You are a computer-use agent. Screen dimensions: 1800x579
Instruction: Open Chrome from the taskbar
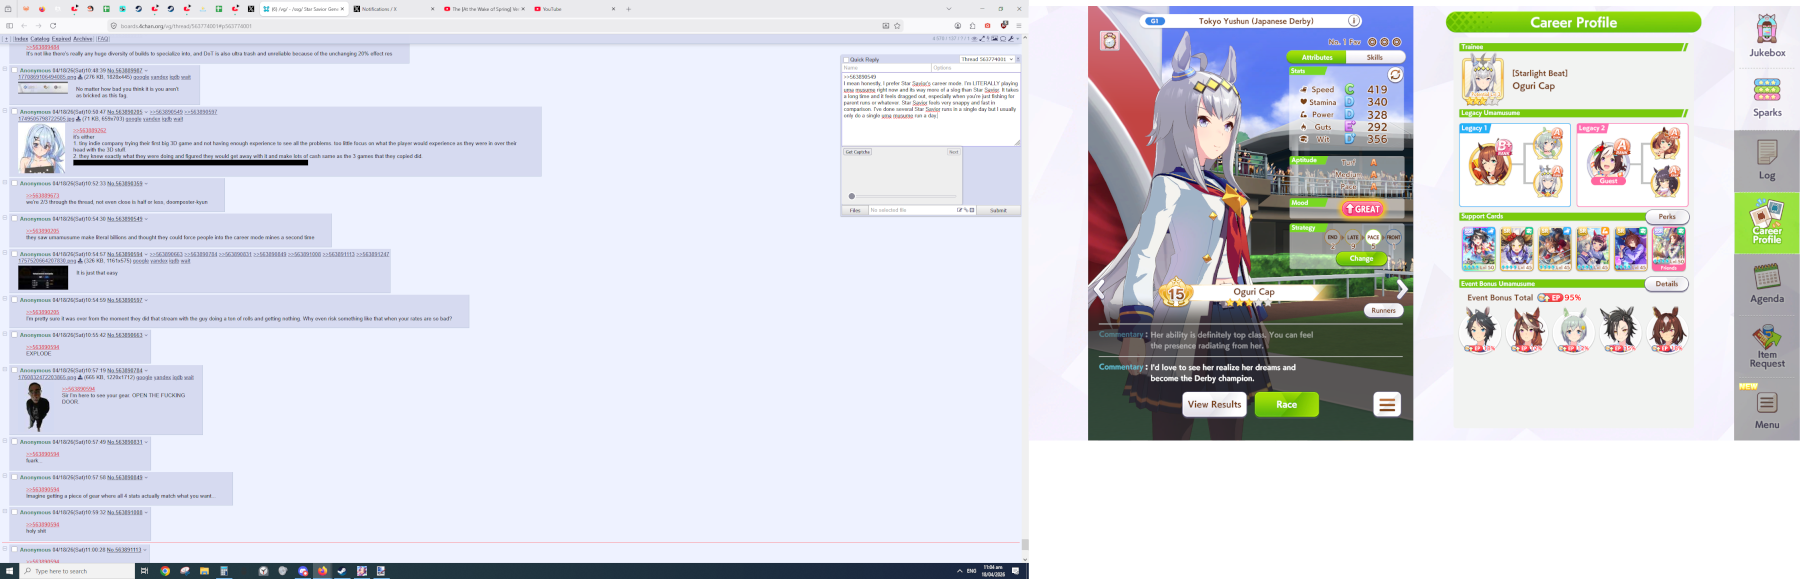[x=165, y=571]
